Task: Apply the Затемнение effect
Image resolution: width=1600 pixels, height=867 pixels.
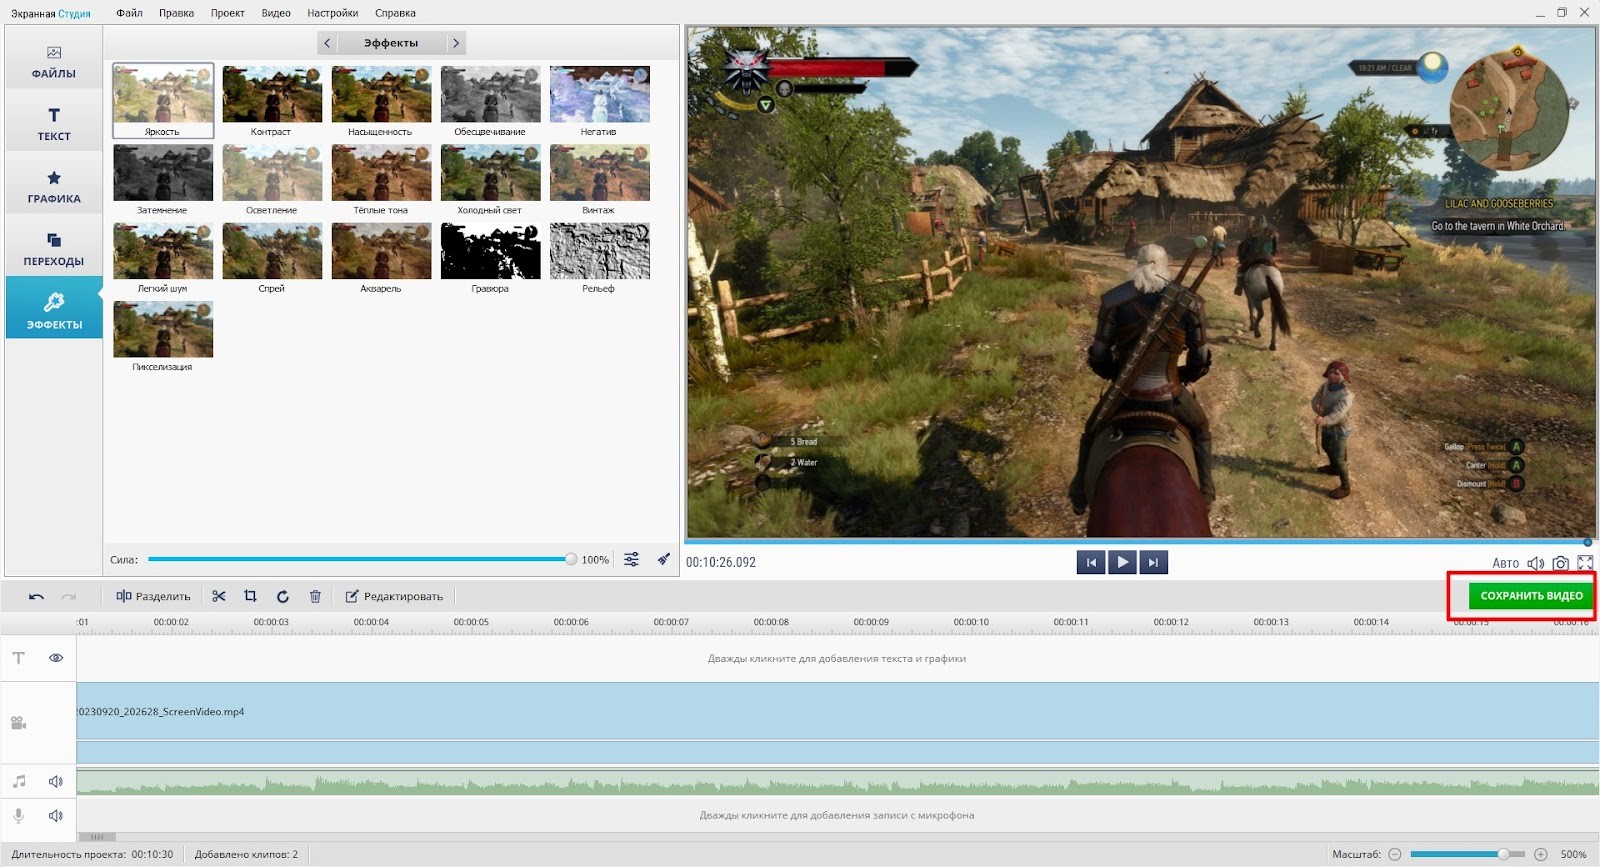Action: [163, 179]
